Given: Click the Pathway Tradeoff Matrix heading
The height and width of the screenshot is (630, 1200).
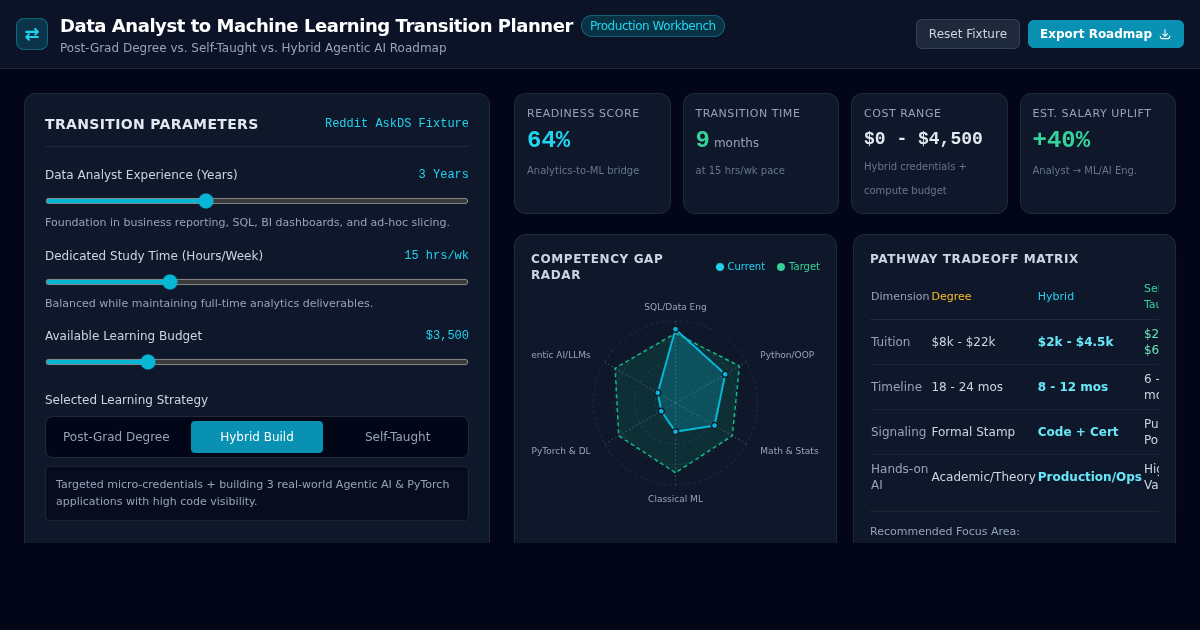Looking at the screenshot, I should pyautogui.click(x=974, y=259).
